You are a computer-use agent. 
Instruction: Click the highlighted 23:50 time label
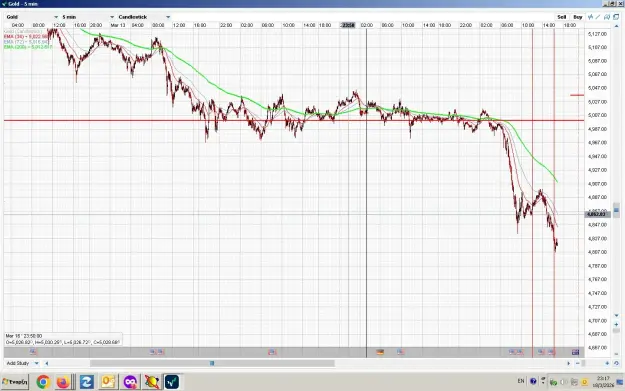coord(348,25)
